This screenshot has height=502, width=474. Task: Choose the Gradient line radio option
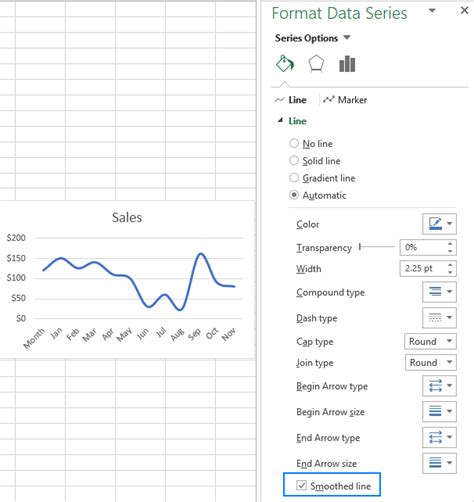294,178
